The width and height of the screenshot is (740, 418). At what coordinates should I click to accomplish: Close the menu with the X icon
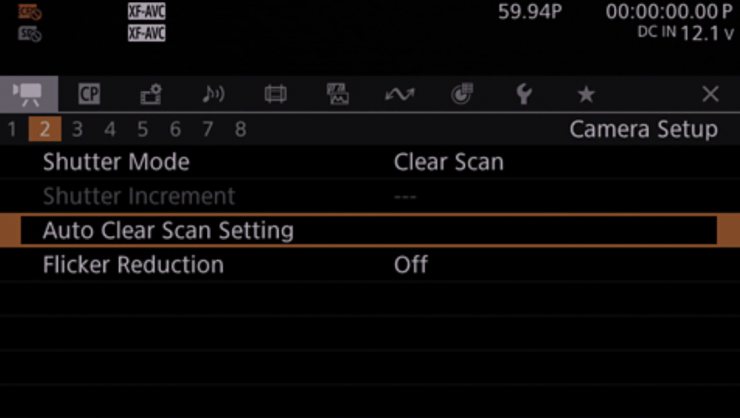710,94
